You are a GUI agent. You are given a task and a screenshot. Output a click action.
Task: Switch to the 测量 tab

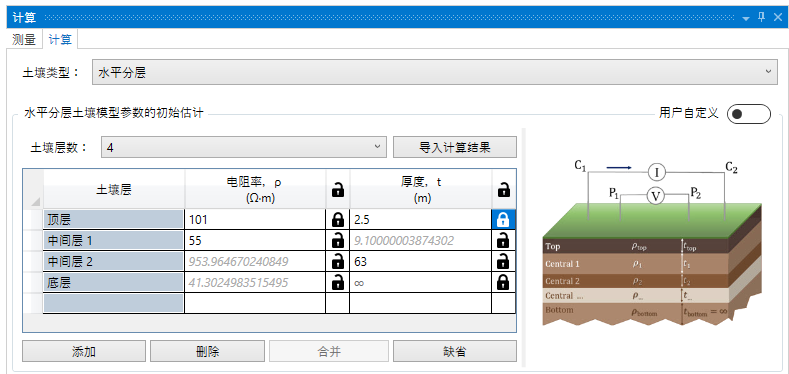coord(24,39)
